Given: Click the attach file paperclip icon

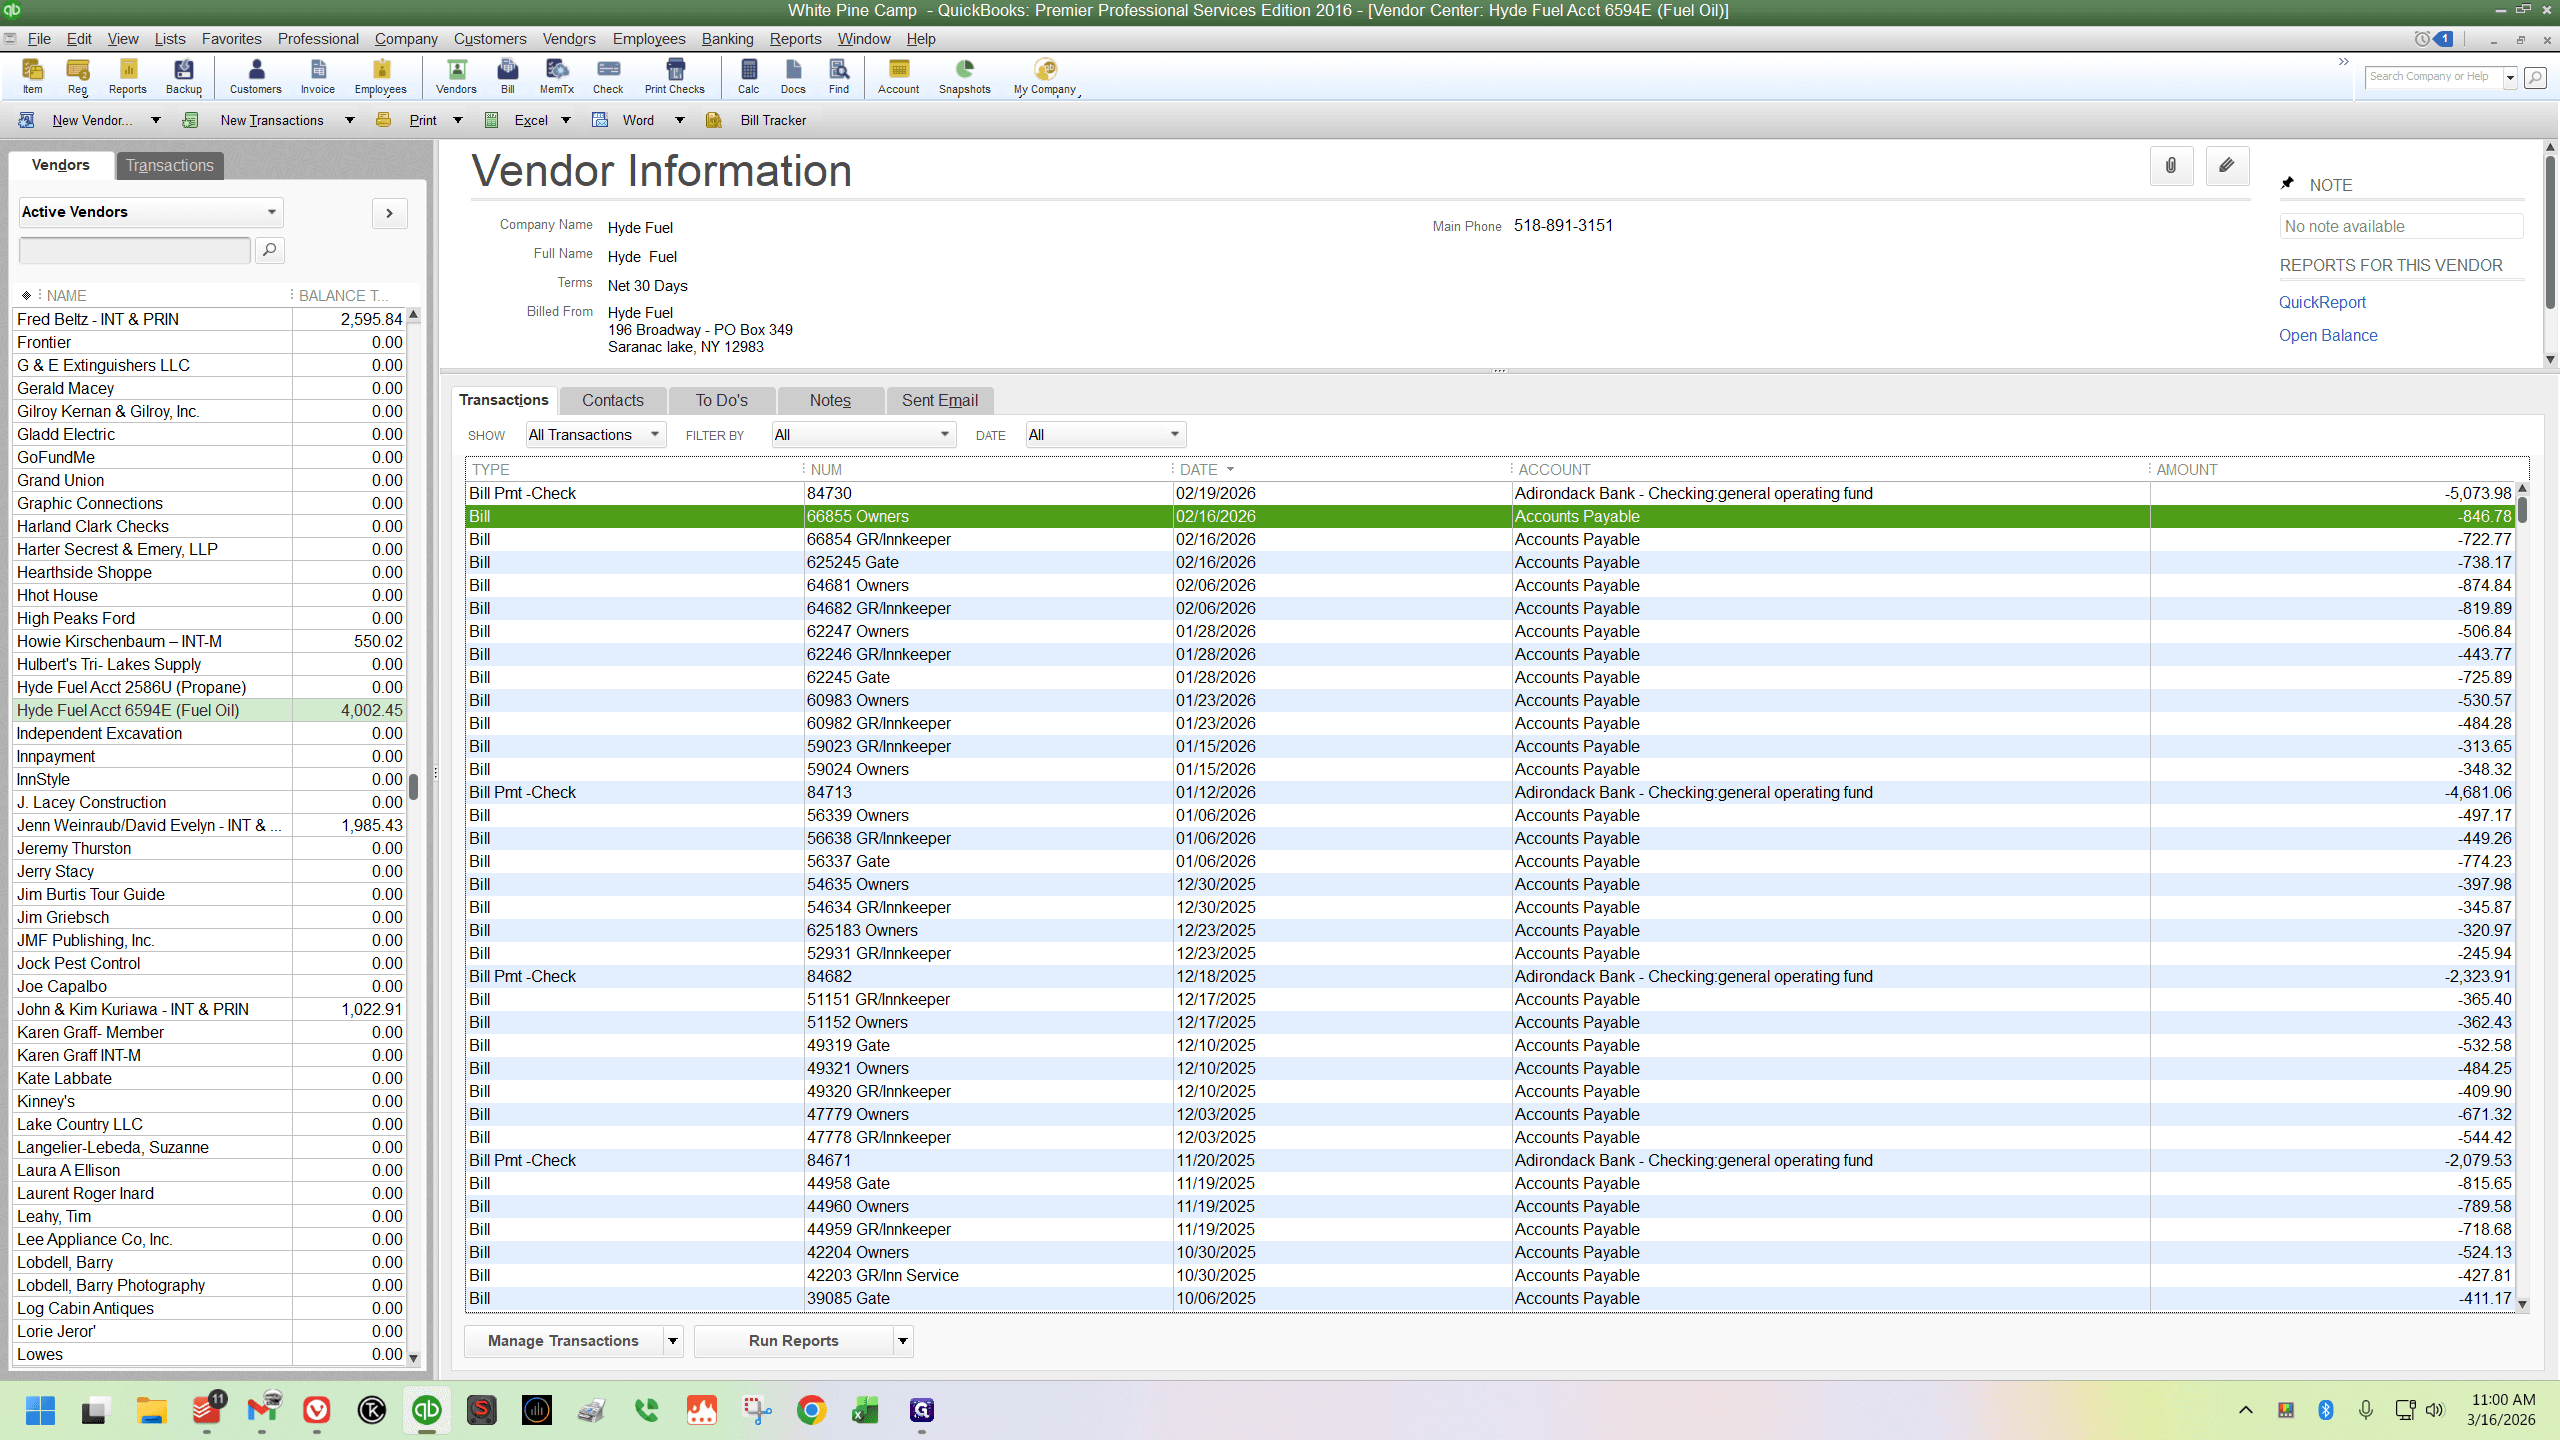Looking at the screenshot, I should tap(2171, 166).
